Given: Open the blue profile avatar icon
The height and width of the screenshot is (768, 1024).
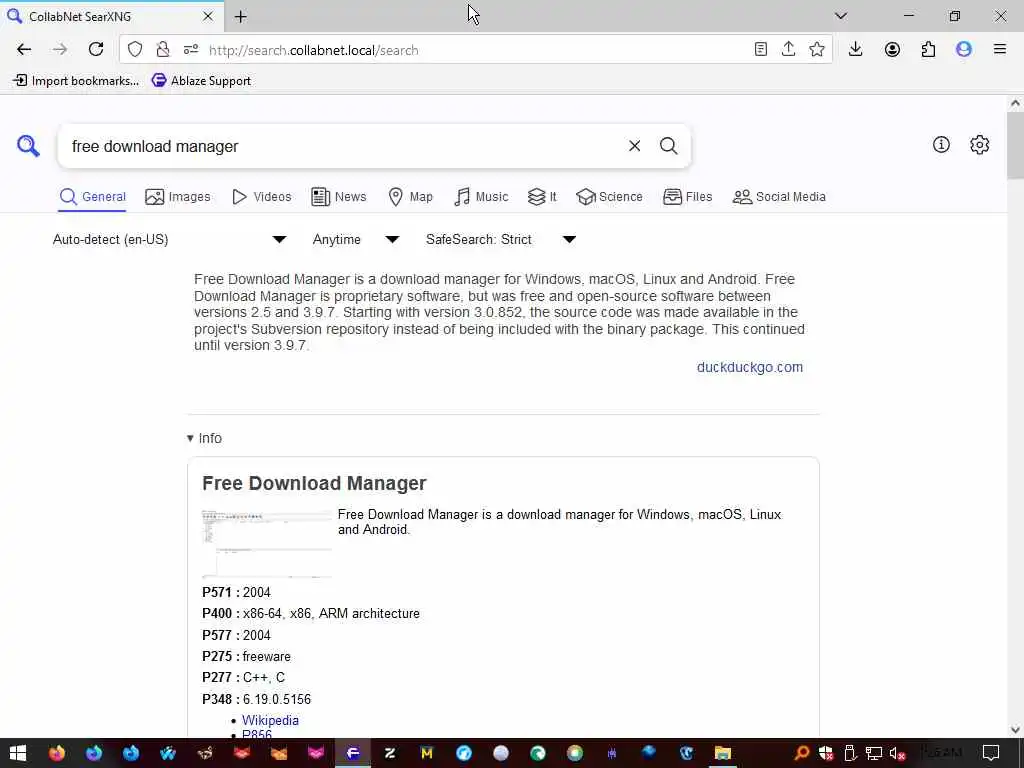Looking at the screenshot, I should [964, 50].
